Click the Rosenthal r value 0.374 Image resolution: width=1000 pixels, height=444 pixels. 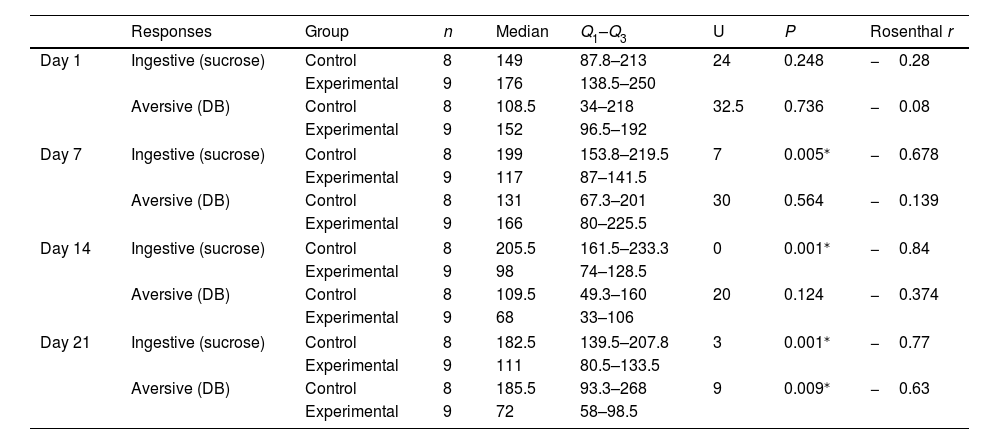click(x=918, y=296)
